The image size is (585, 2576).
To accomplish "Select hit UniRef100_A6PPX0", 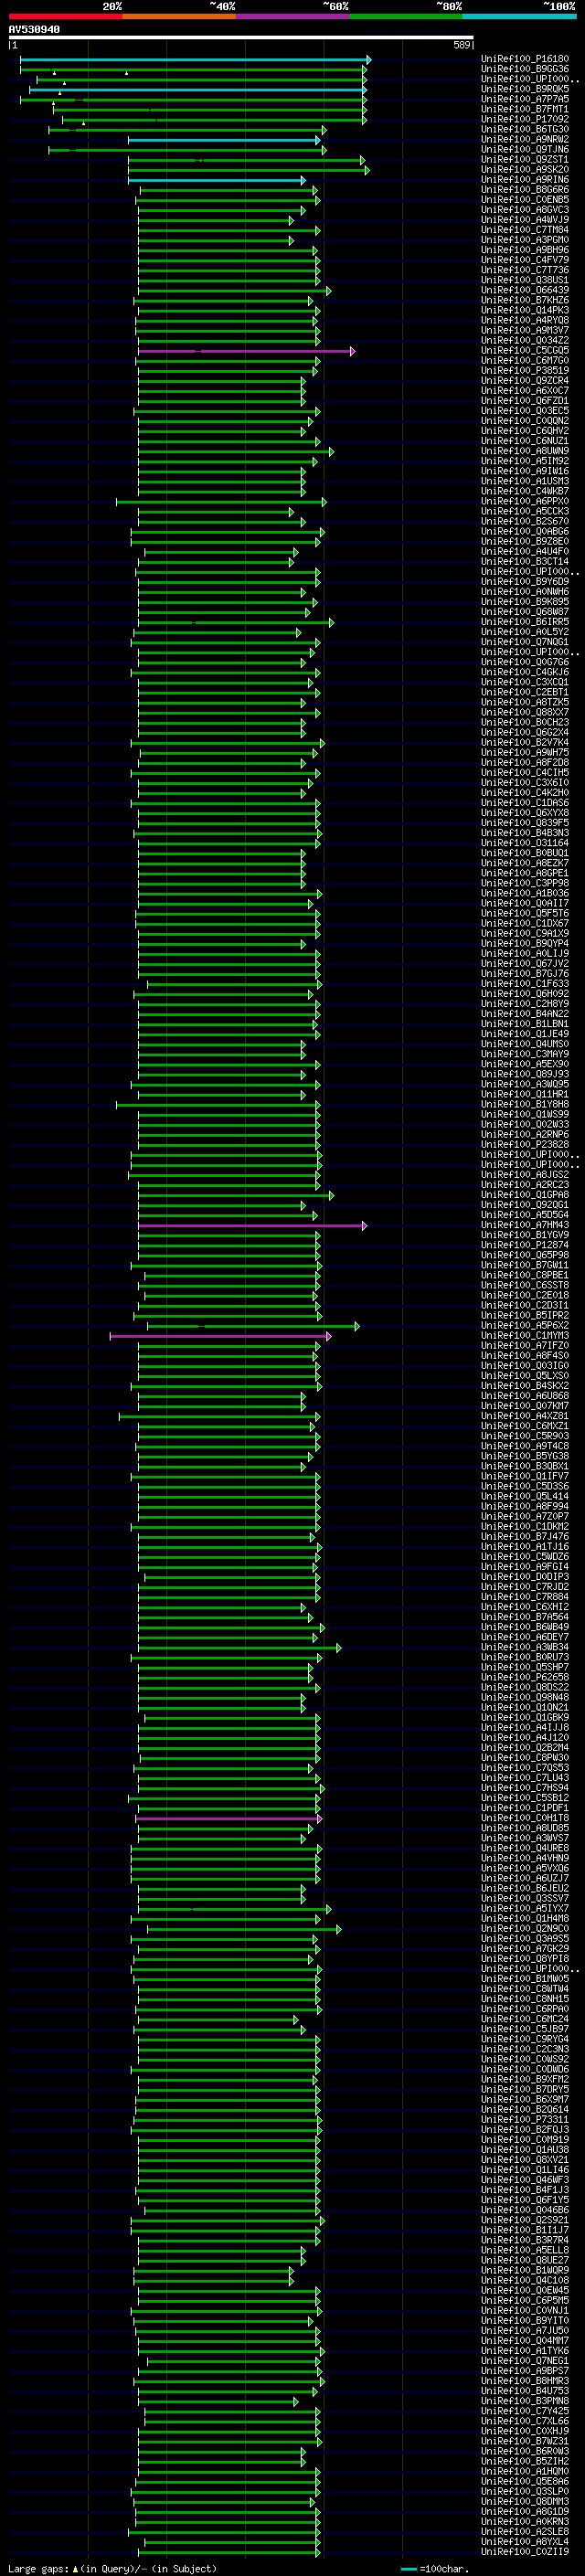I will pyautogui.click(x=525, y=501).
